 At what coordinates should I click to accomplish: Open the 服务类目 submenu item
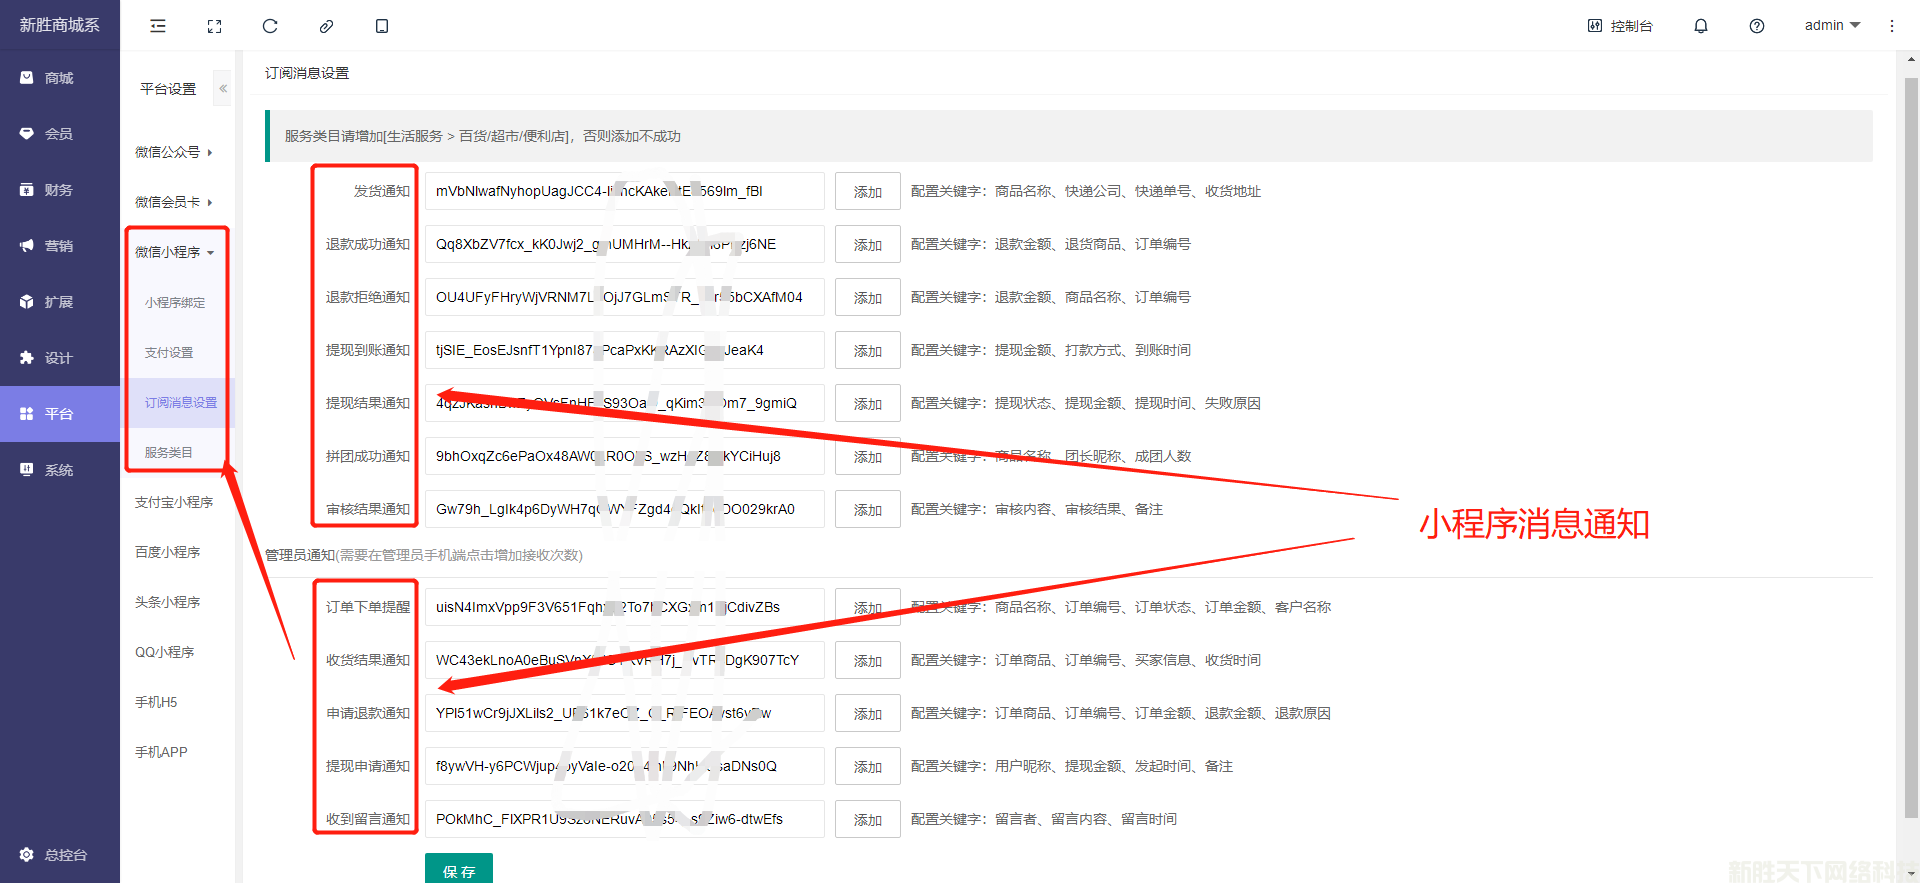tap(168, 453)
